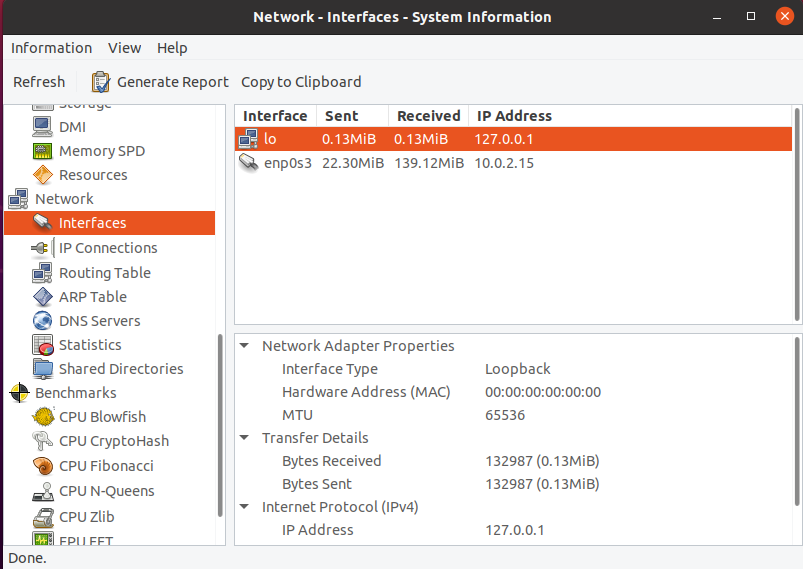Image resolution: width=803 pixels, height=569 pixels.
Task: Select the CPU Fibonacci shell icon
Action: (x=43, y=466)
